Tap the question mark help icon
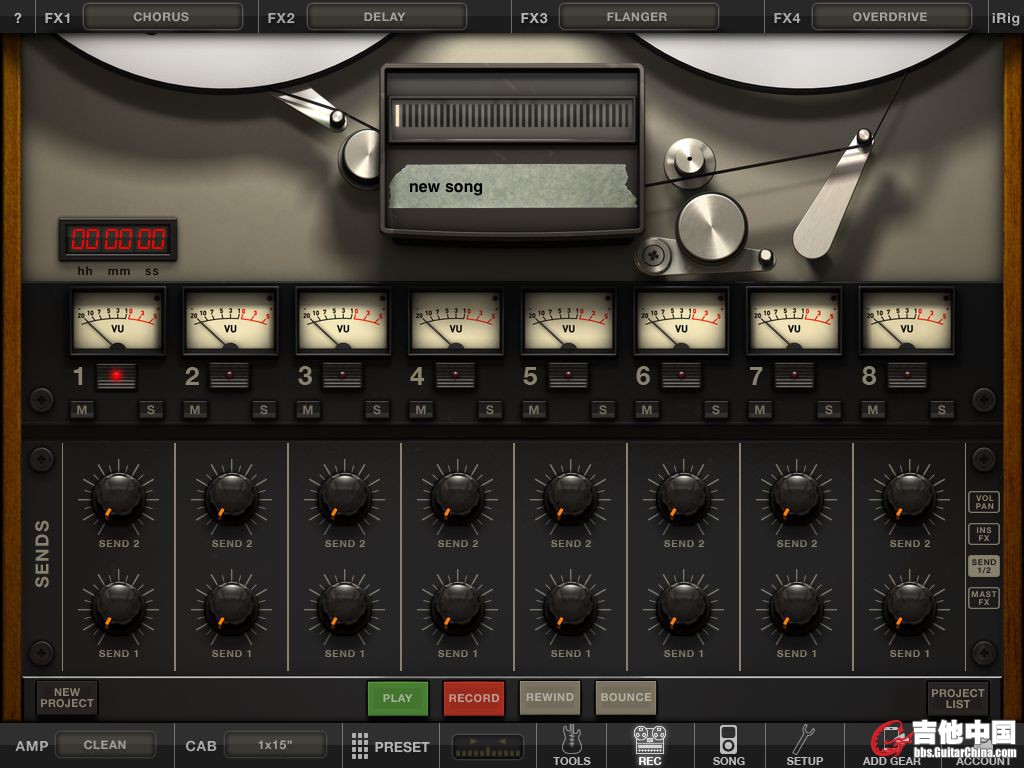This screenshot has width=1024, height=768. [x=18, y=18]
